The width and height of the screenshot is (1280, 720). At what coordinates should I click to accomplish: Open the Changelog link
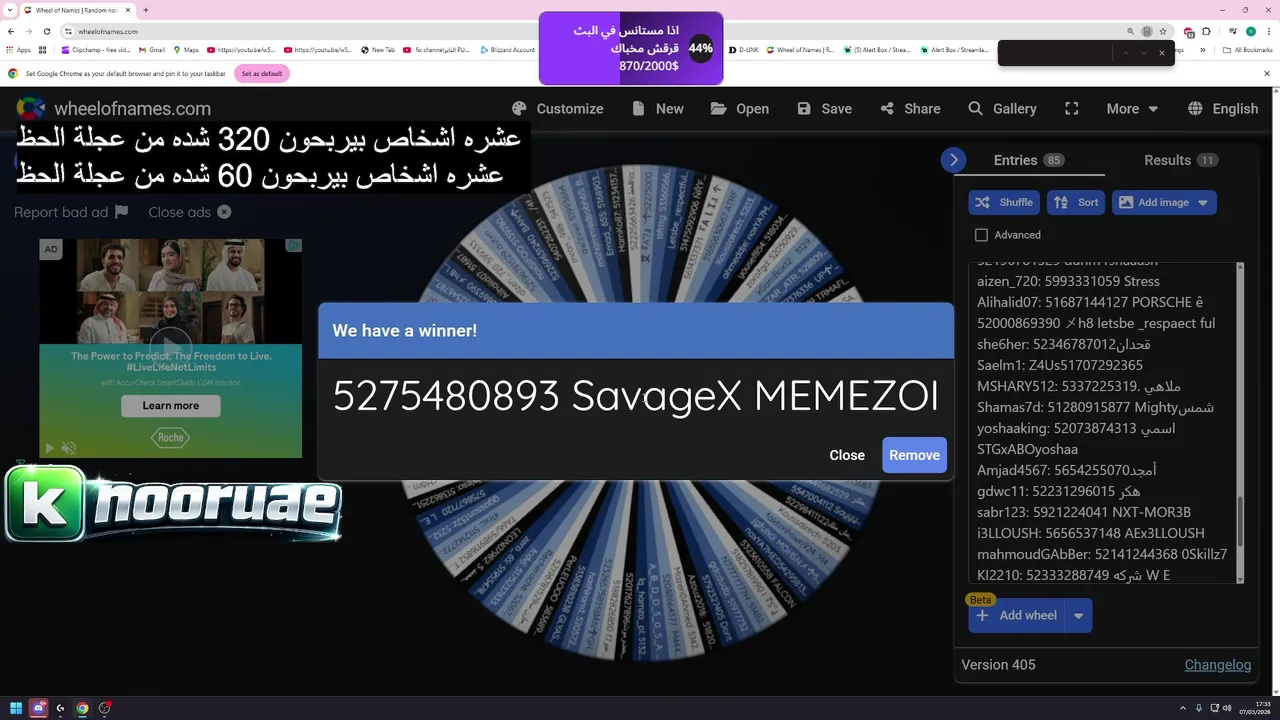coord(1218,665)
